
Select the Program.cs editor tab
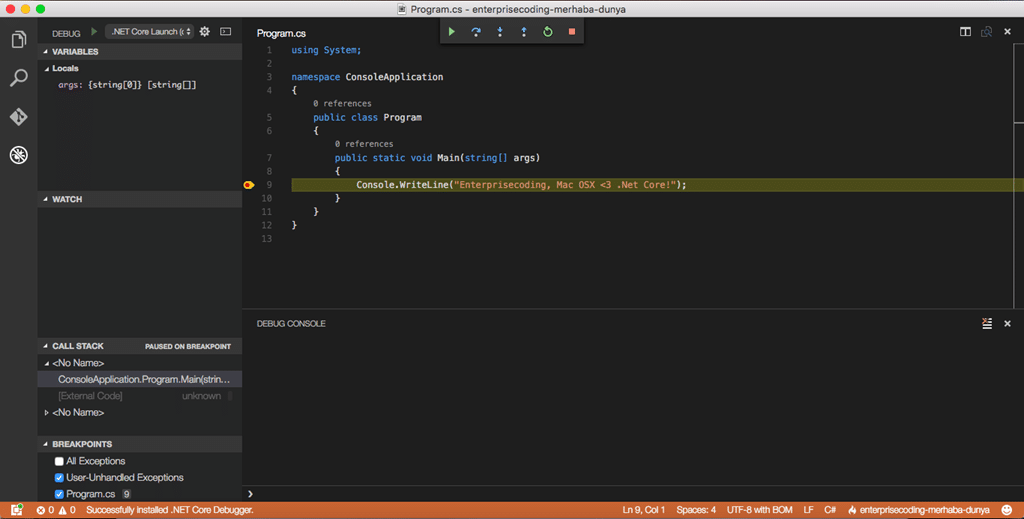pyautogui.click(x=281, y=33)
